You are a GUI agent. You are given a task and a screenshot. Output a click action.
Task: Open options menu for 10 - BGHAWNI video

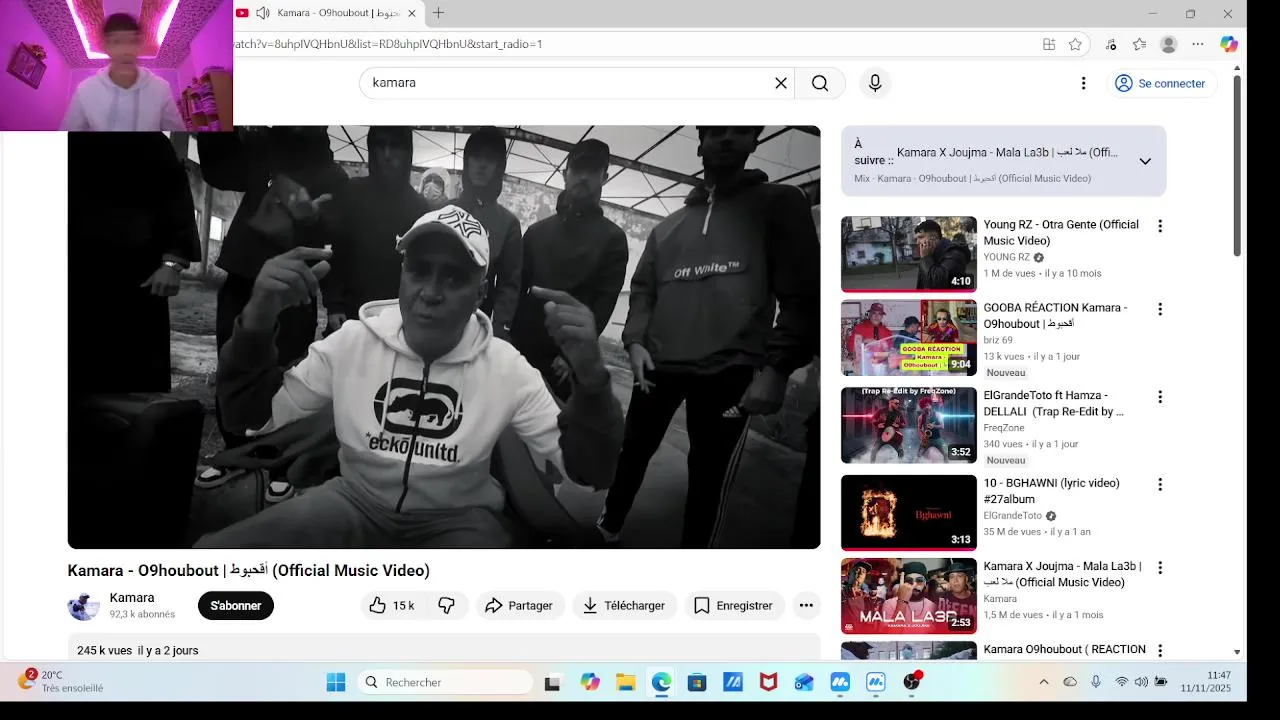1160,484
